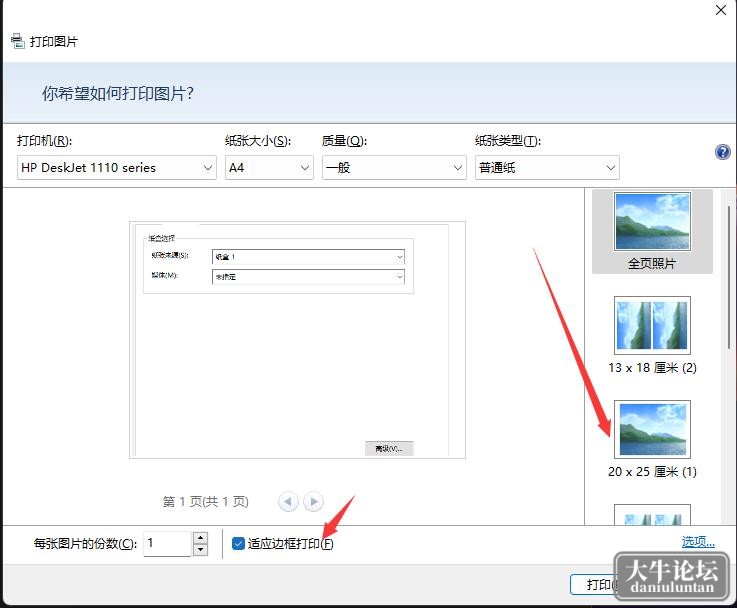Open the print quality dropdown
The height and width of the screenshot is (608, 737).
click(394, 168)
